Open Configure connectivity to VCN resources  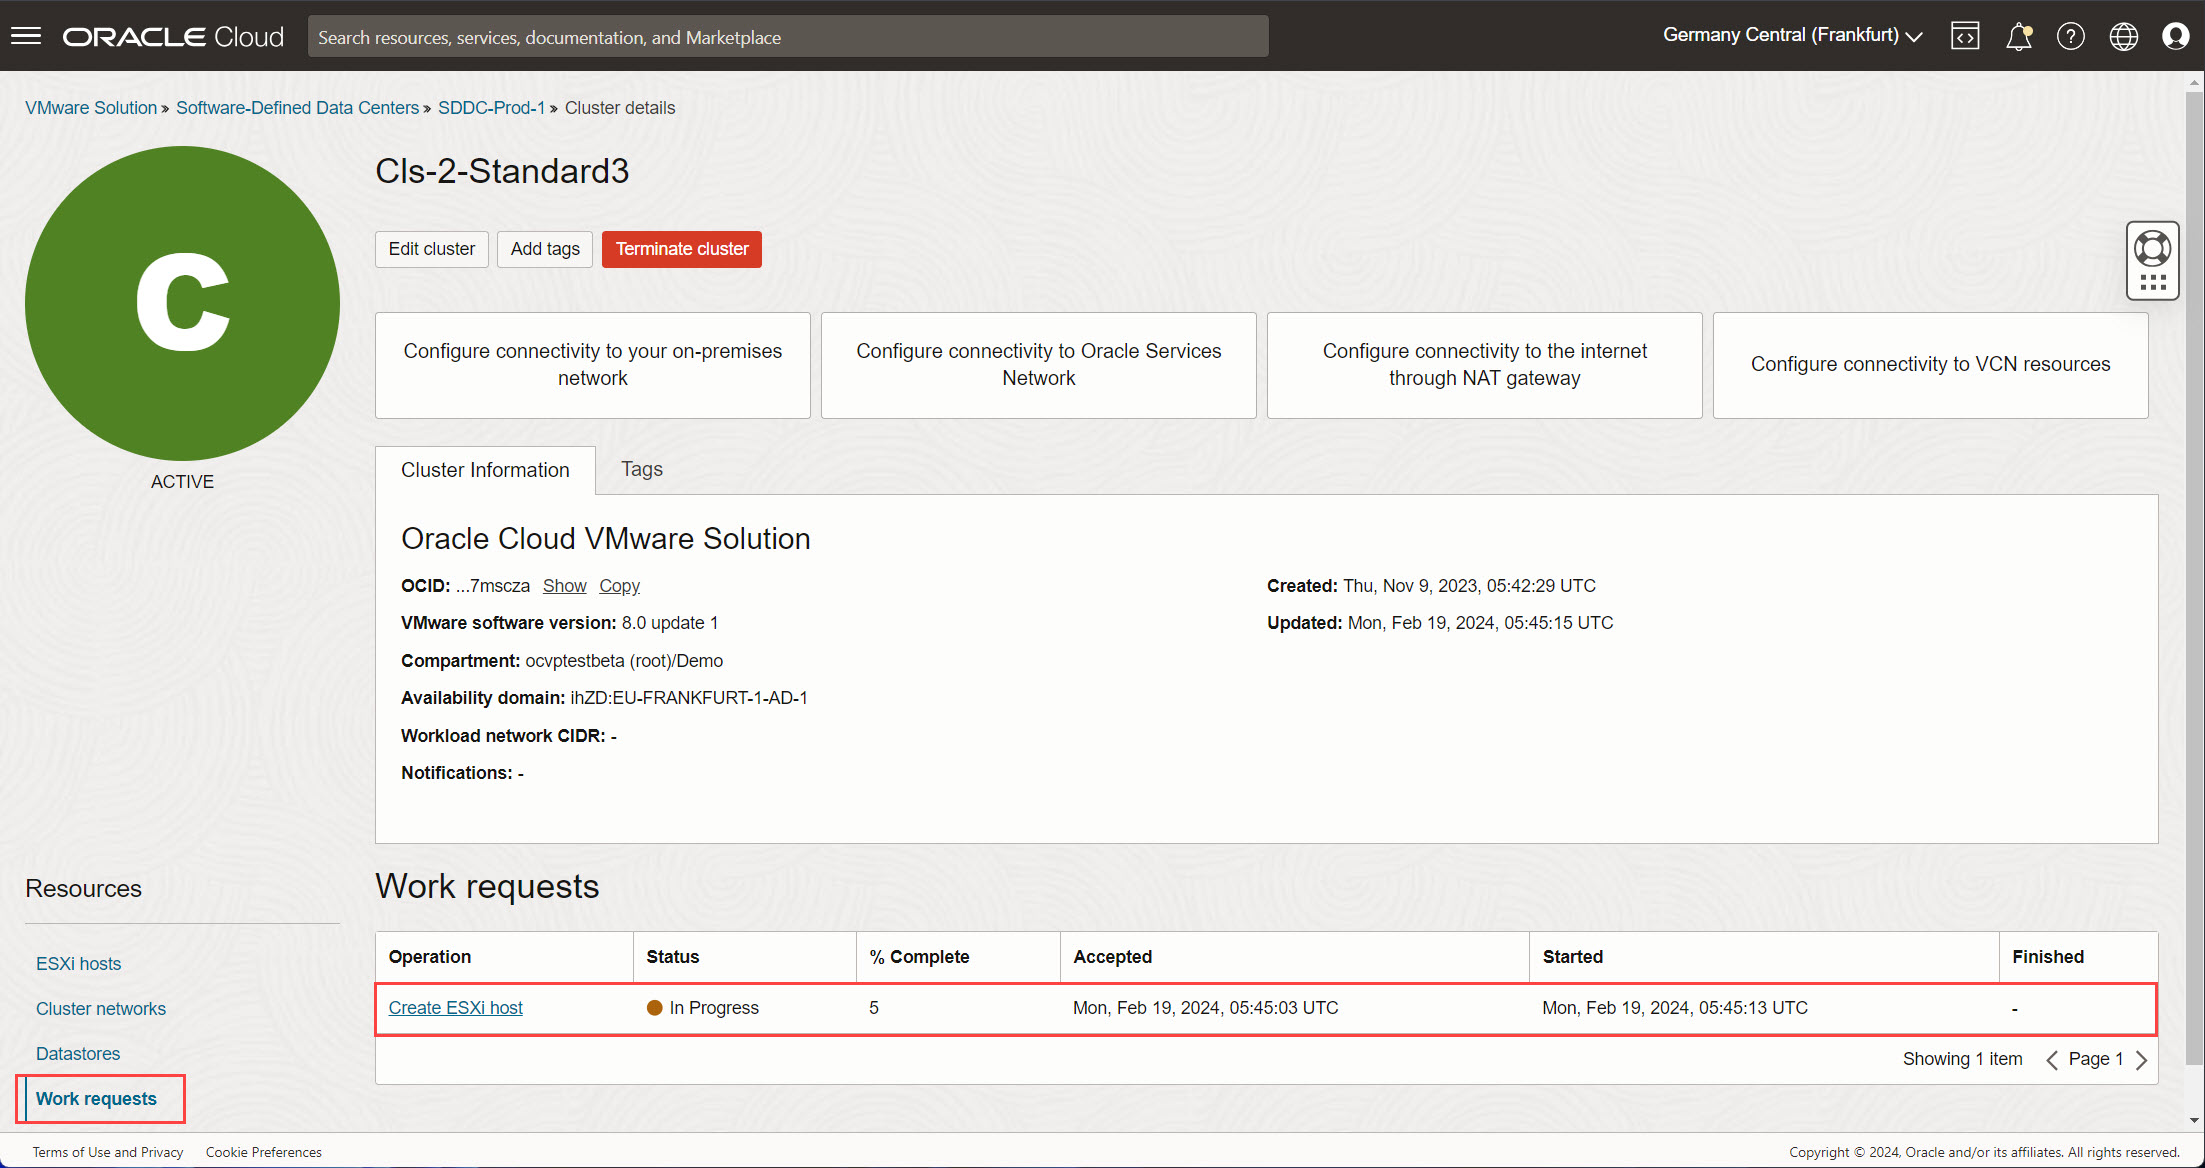[x=1931, y=365]
